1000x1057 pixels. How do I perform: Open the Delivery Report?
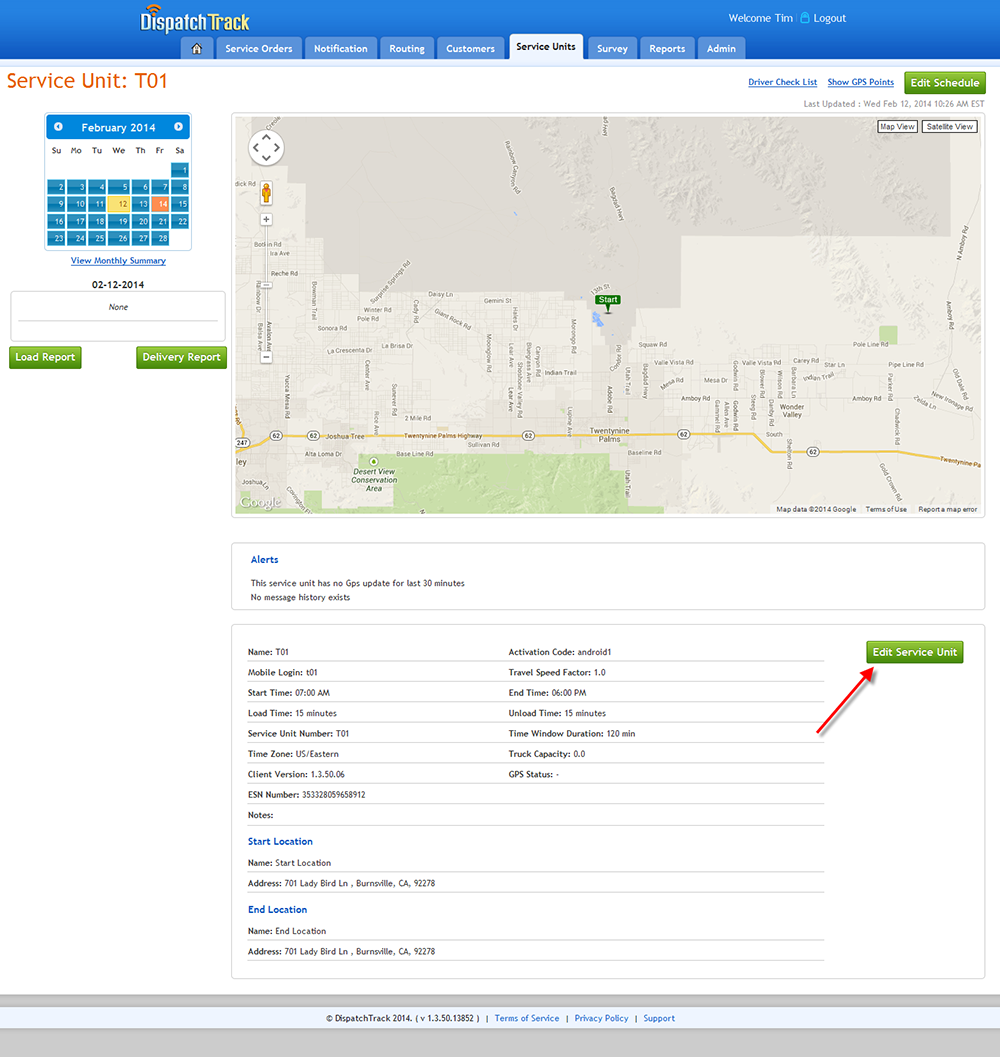click(x=181, y=357)
